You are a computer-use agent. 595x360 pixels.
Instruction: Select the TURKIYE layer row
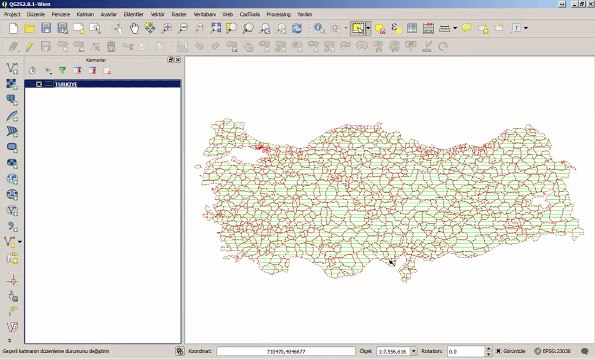pos(102,84)
